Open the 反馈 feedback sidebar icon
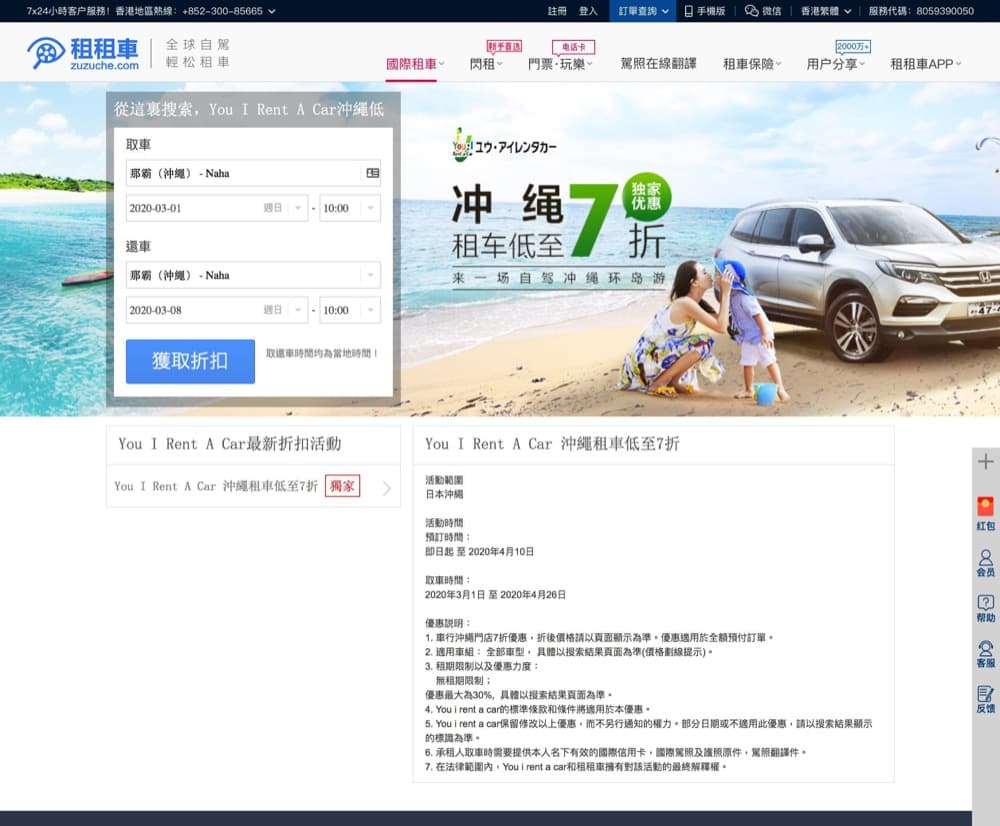The image size is (1000, 826). click(x=985, y=700)
